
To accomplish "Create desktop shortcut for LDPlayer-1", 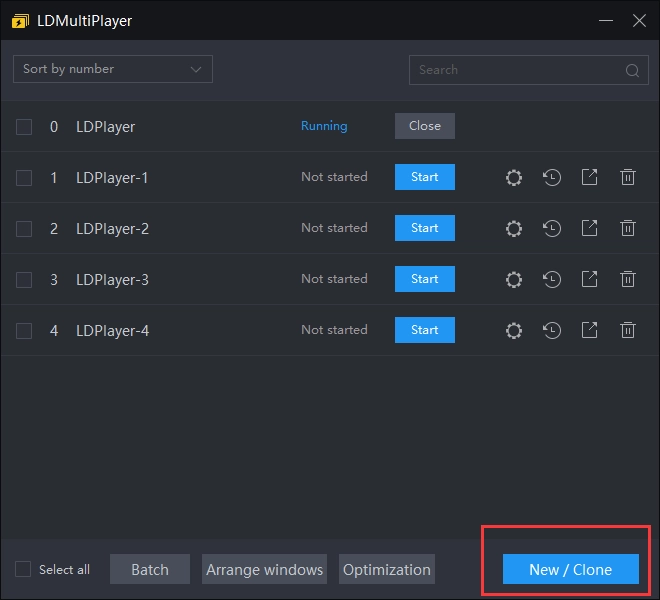I will [x=589, y=177].
